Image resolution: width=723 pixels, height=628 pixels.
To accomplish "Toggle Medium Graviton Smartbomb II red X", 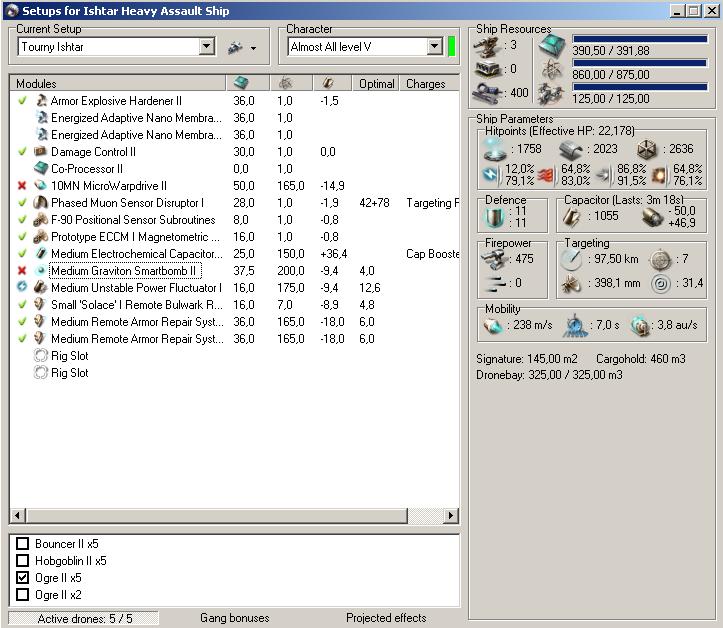I will [22, 270].
